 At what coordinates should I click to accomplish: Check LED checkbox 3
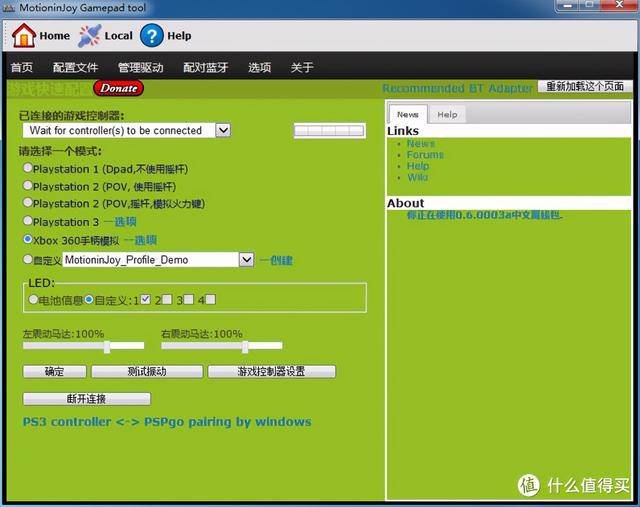[189, 299]
